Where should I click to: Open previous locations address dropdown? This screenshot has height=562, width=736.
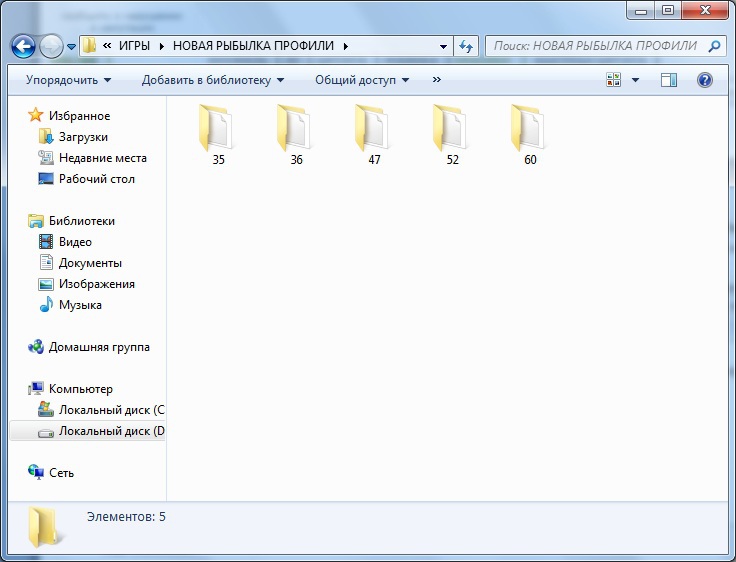coord(443,46)
